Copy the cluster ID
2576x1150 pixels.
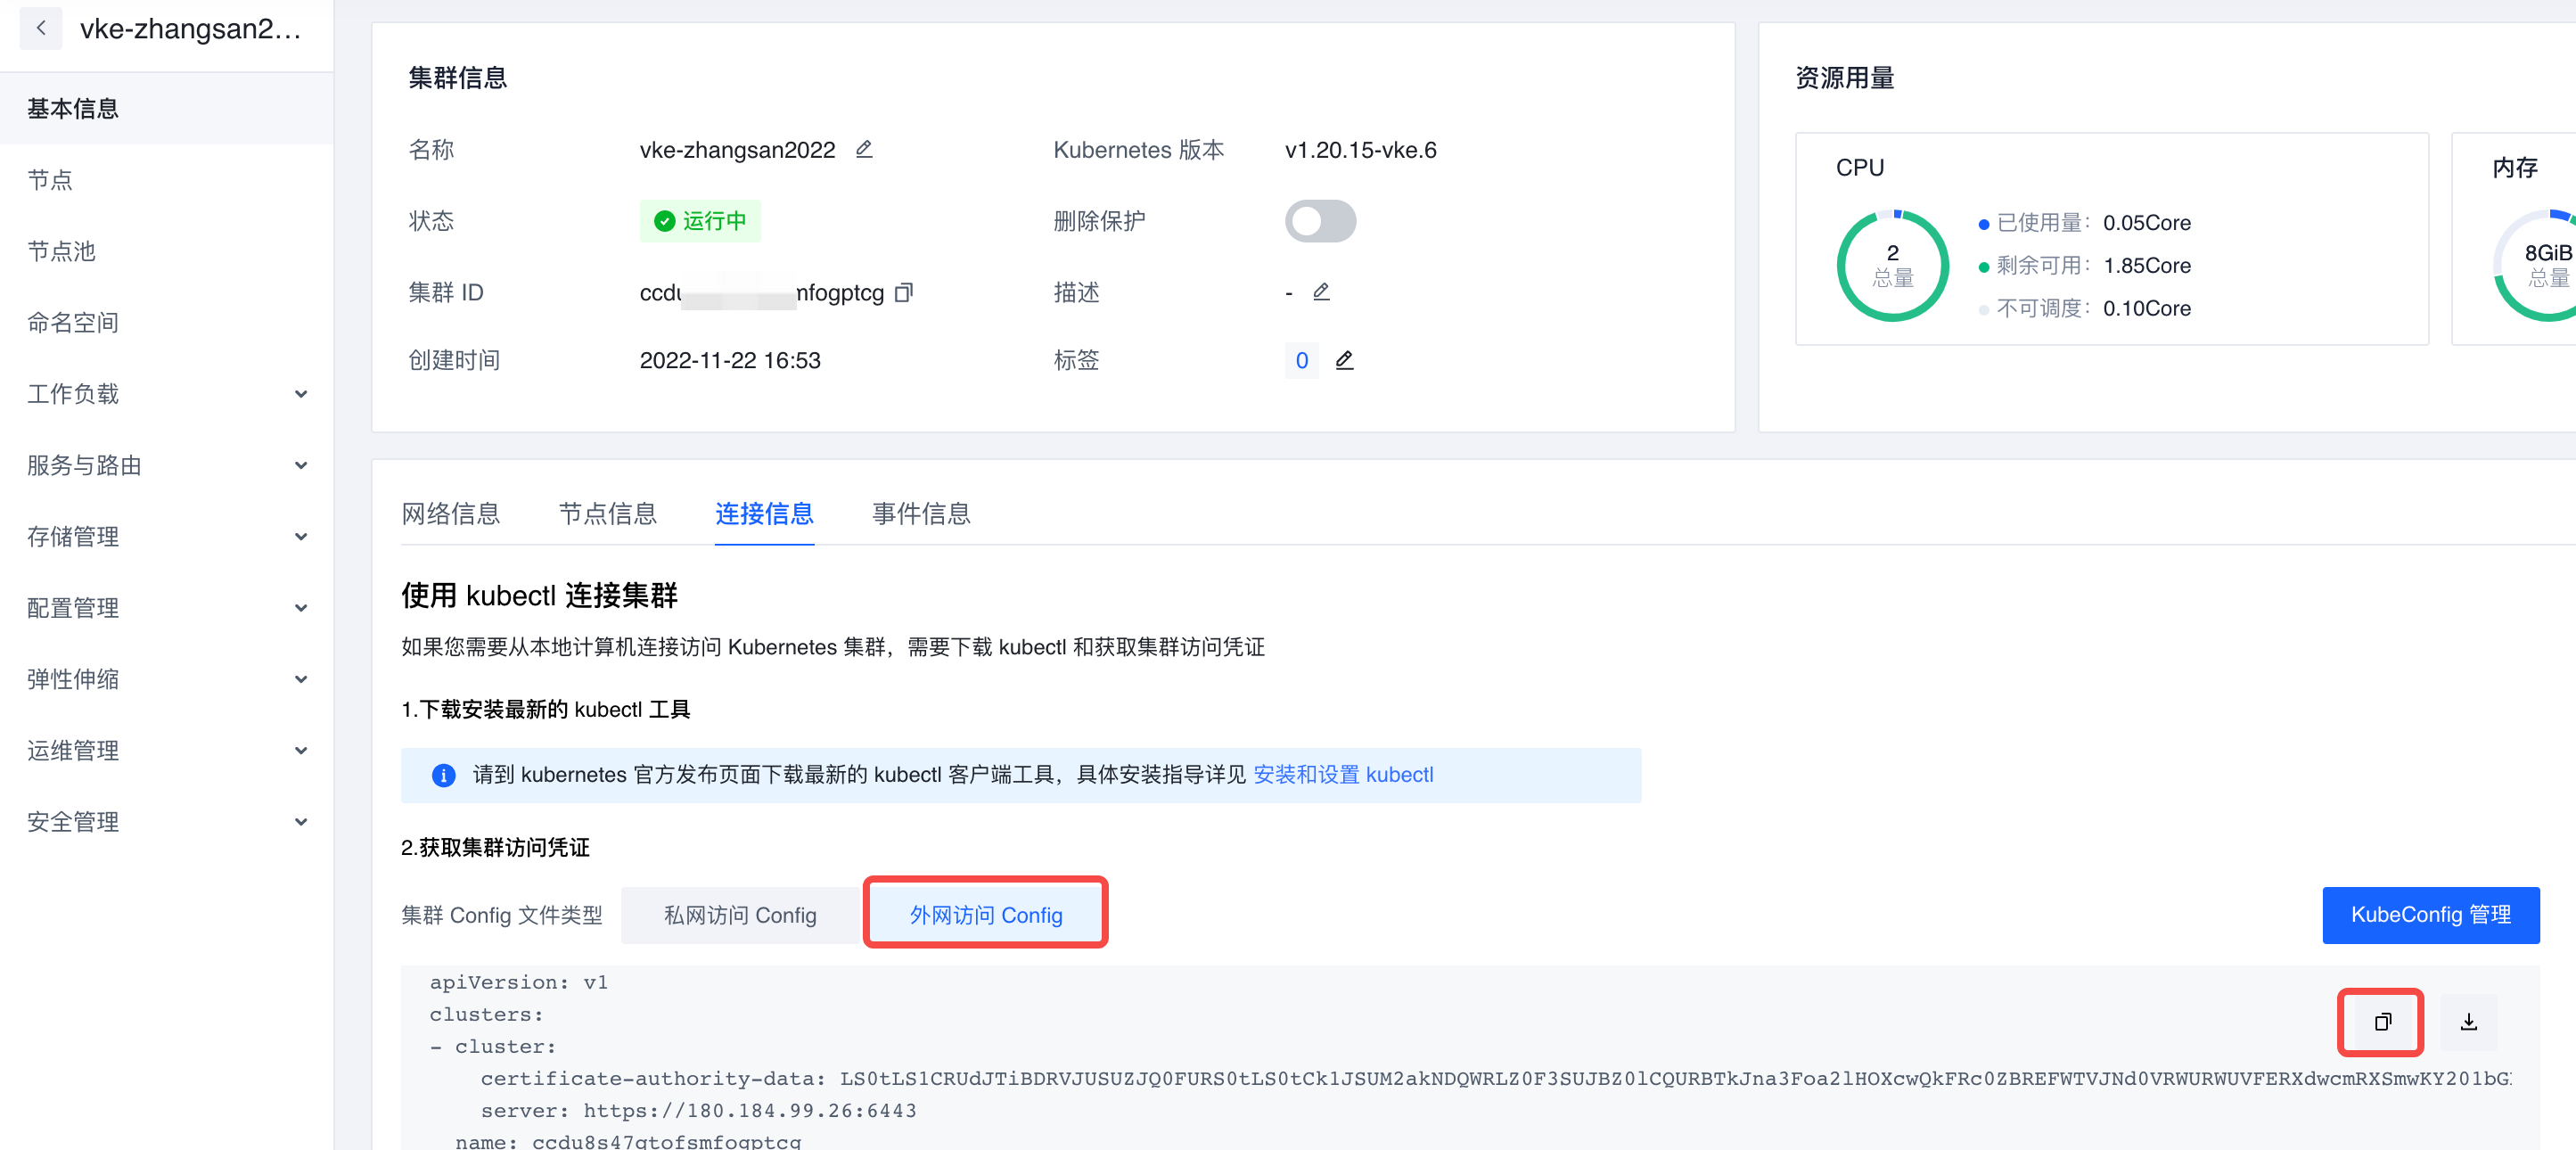coord(904,292)
